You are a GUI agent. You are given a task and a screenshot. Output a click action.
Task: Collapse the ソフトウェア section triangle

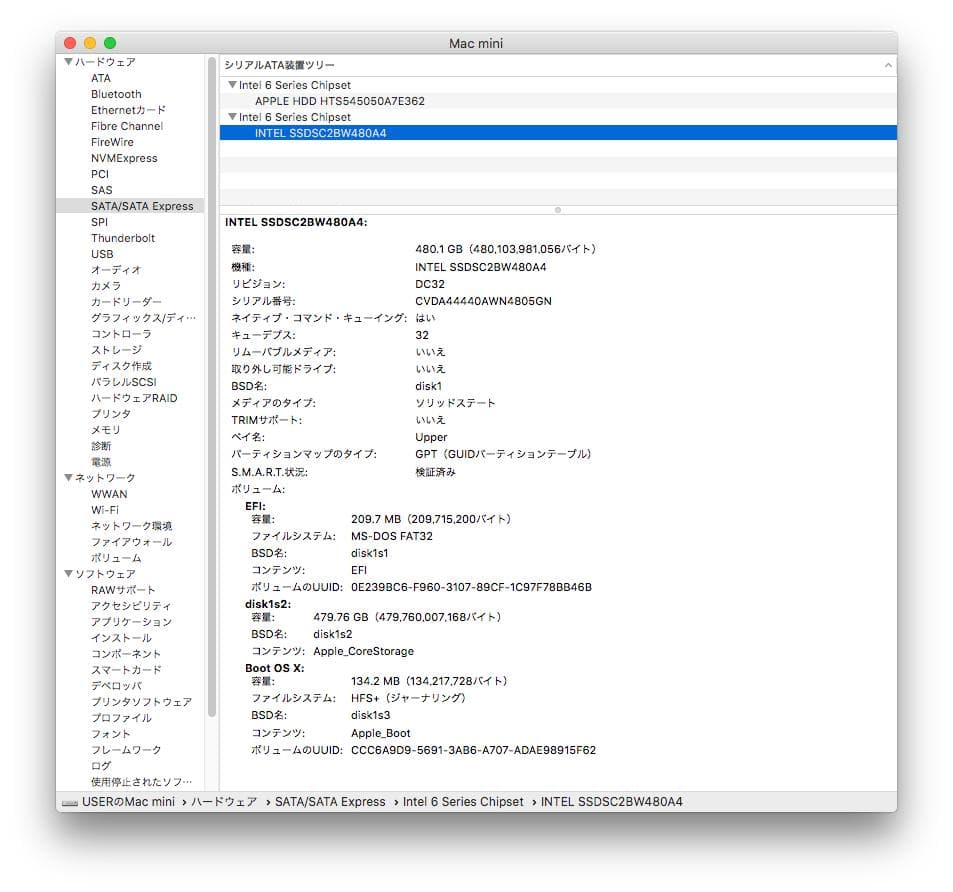[69, 574]
